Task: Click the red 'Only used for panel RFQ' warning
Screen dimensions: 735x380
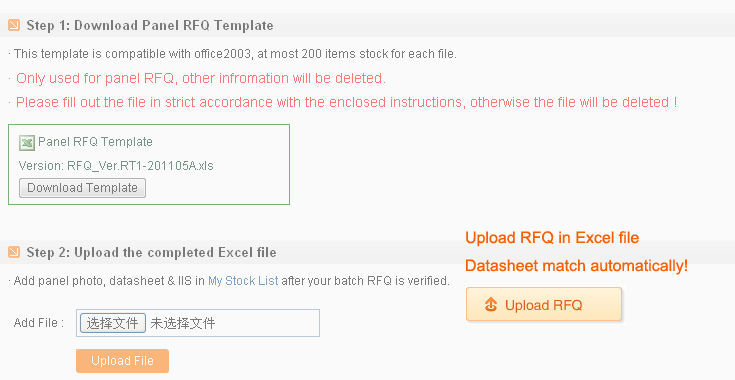Action: click(x=199, y=78)
